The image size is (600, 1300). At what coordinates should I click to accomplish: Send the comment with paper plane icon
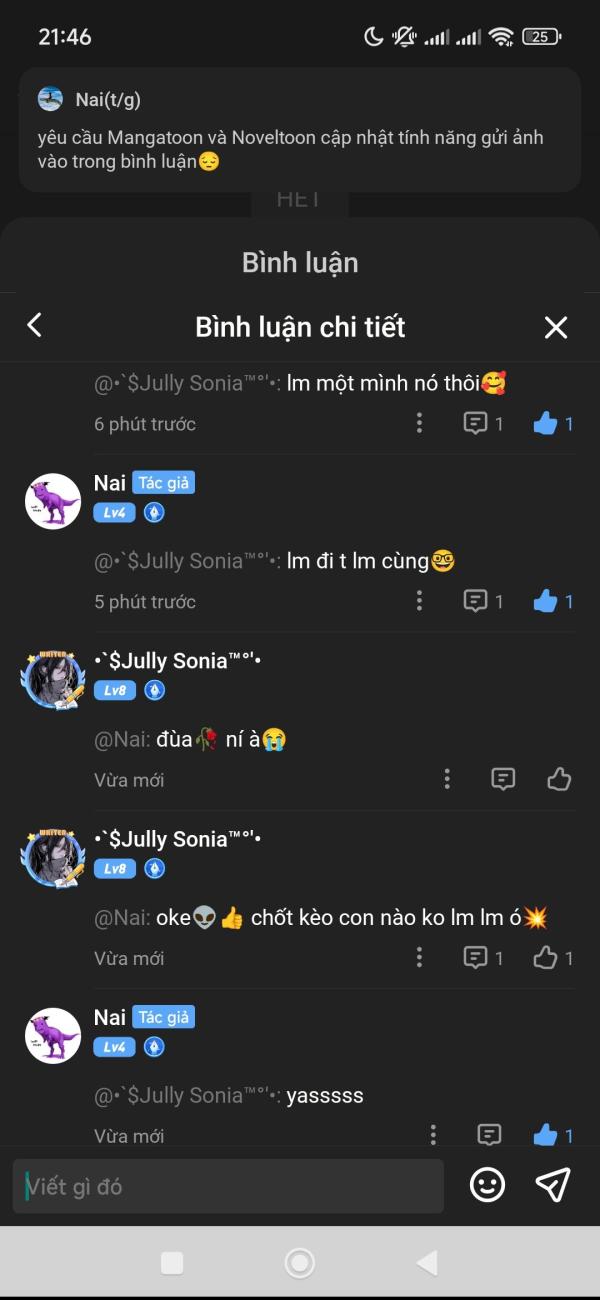(x=553, y=1185)
